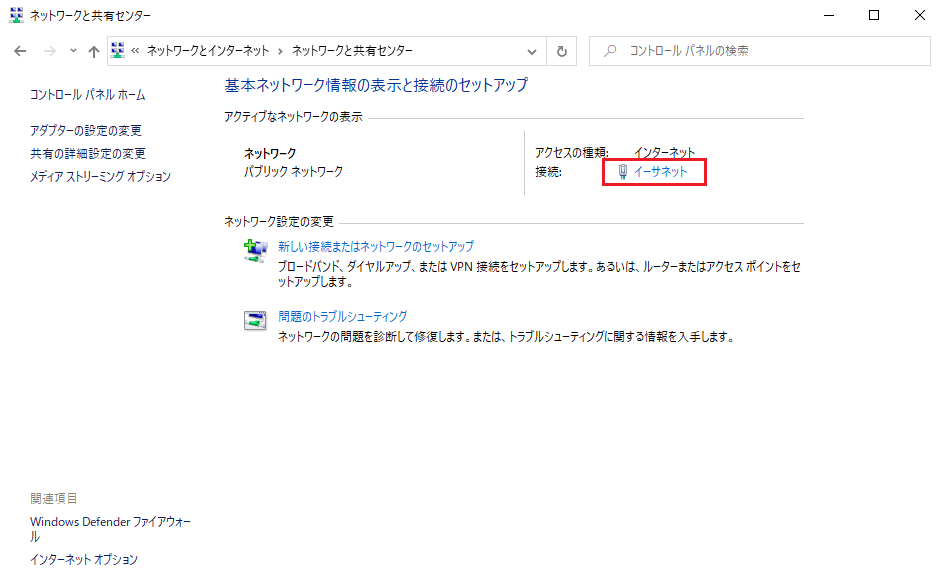Screen dimensions: 944x588
Task: Click the Ethernet connection link
Action: pyautogui.click(x=660, y=172)
